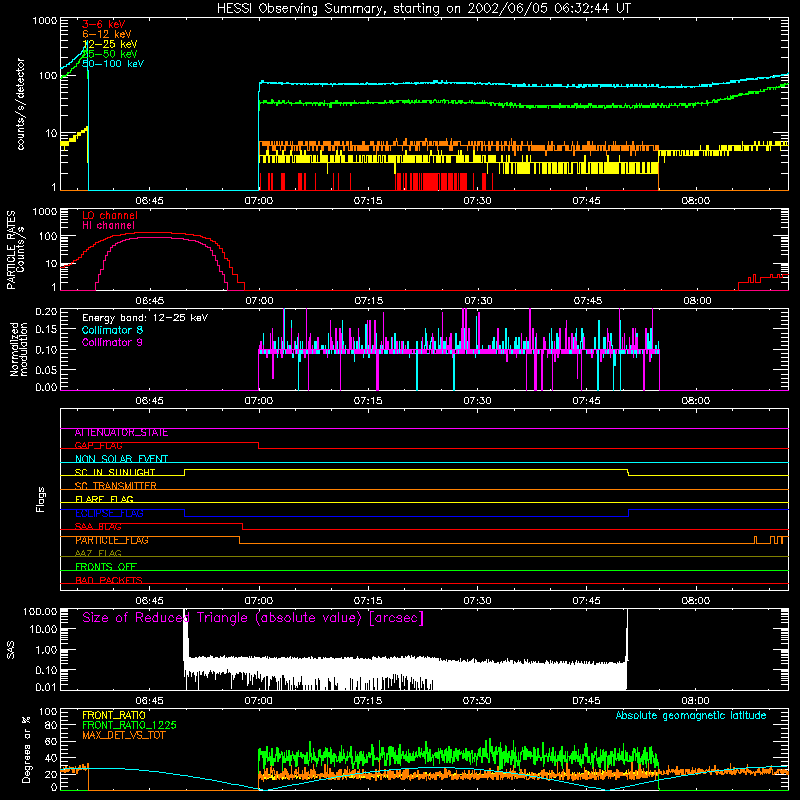Viewport: 800px width, 800px height.
Task: Select the 25-50 keV legend label
Action: (110, 54)
